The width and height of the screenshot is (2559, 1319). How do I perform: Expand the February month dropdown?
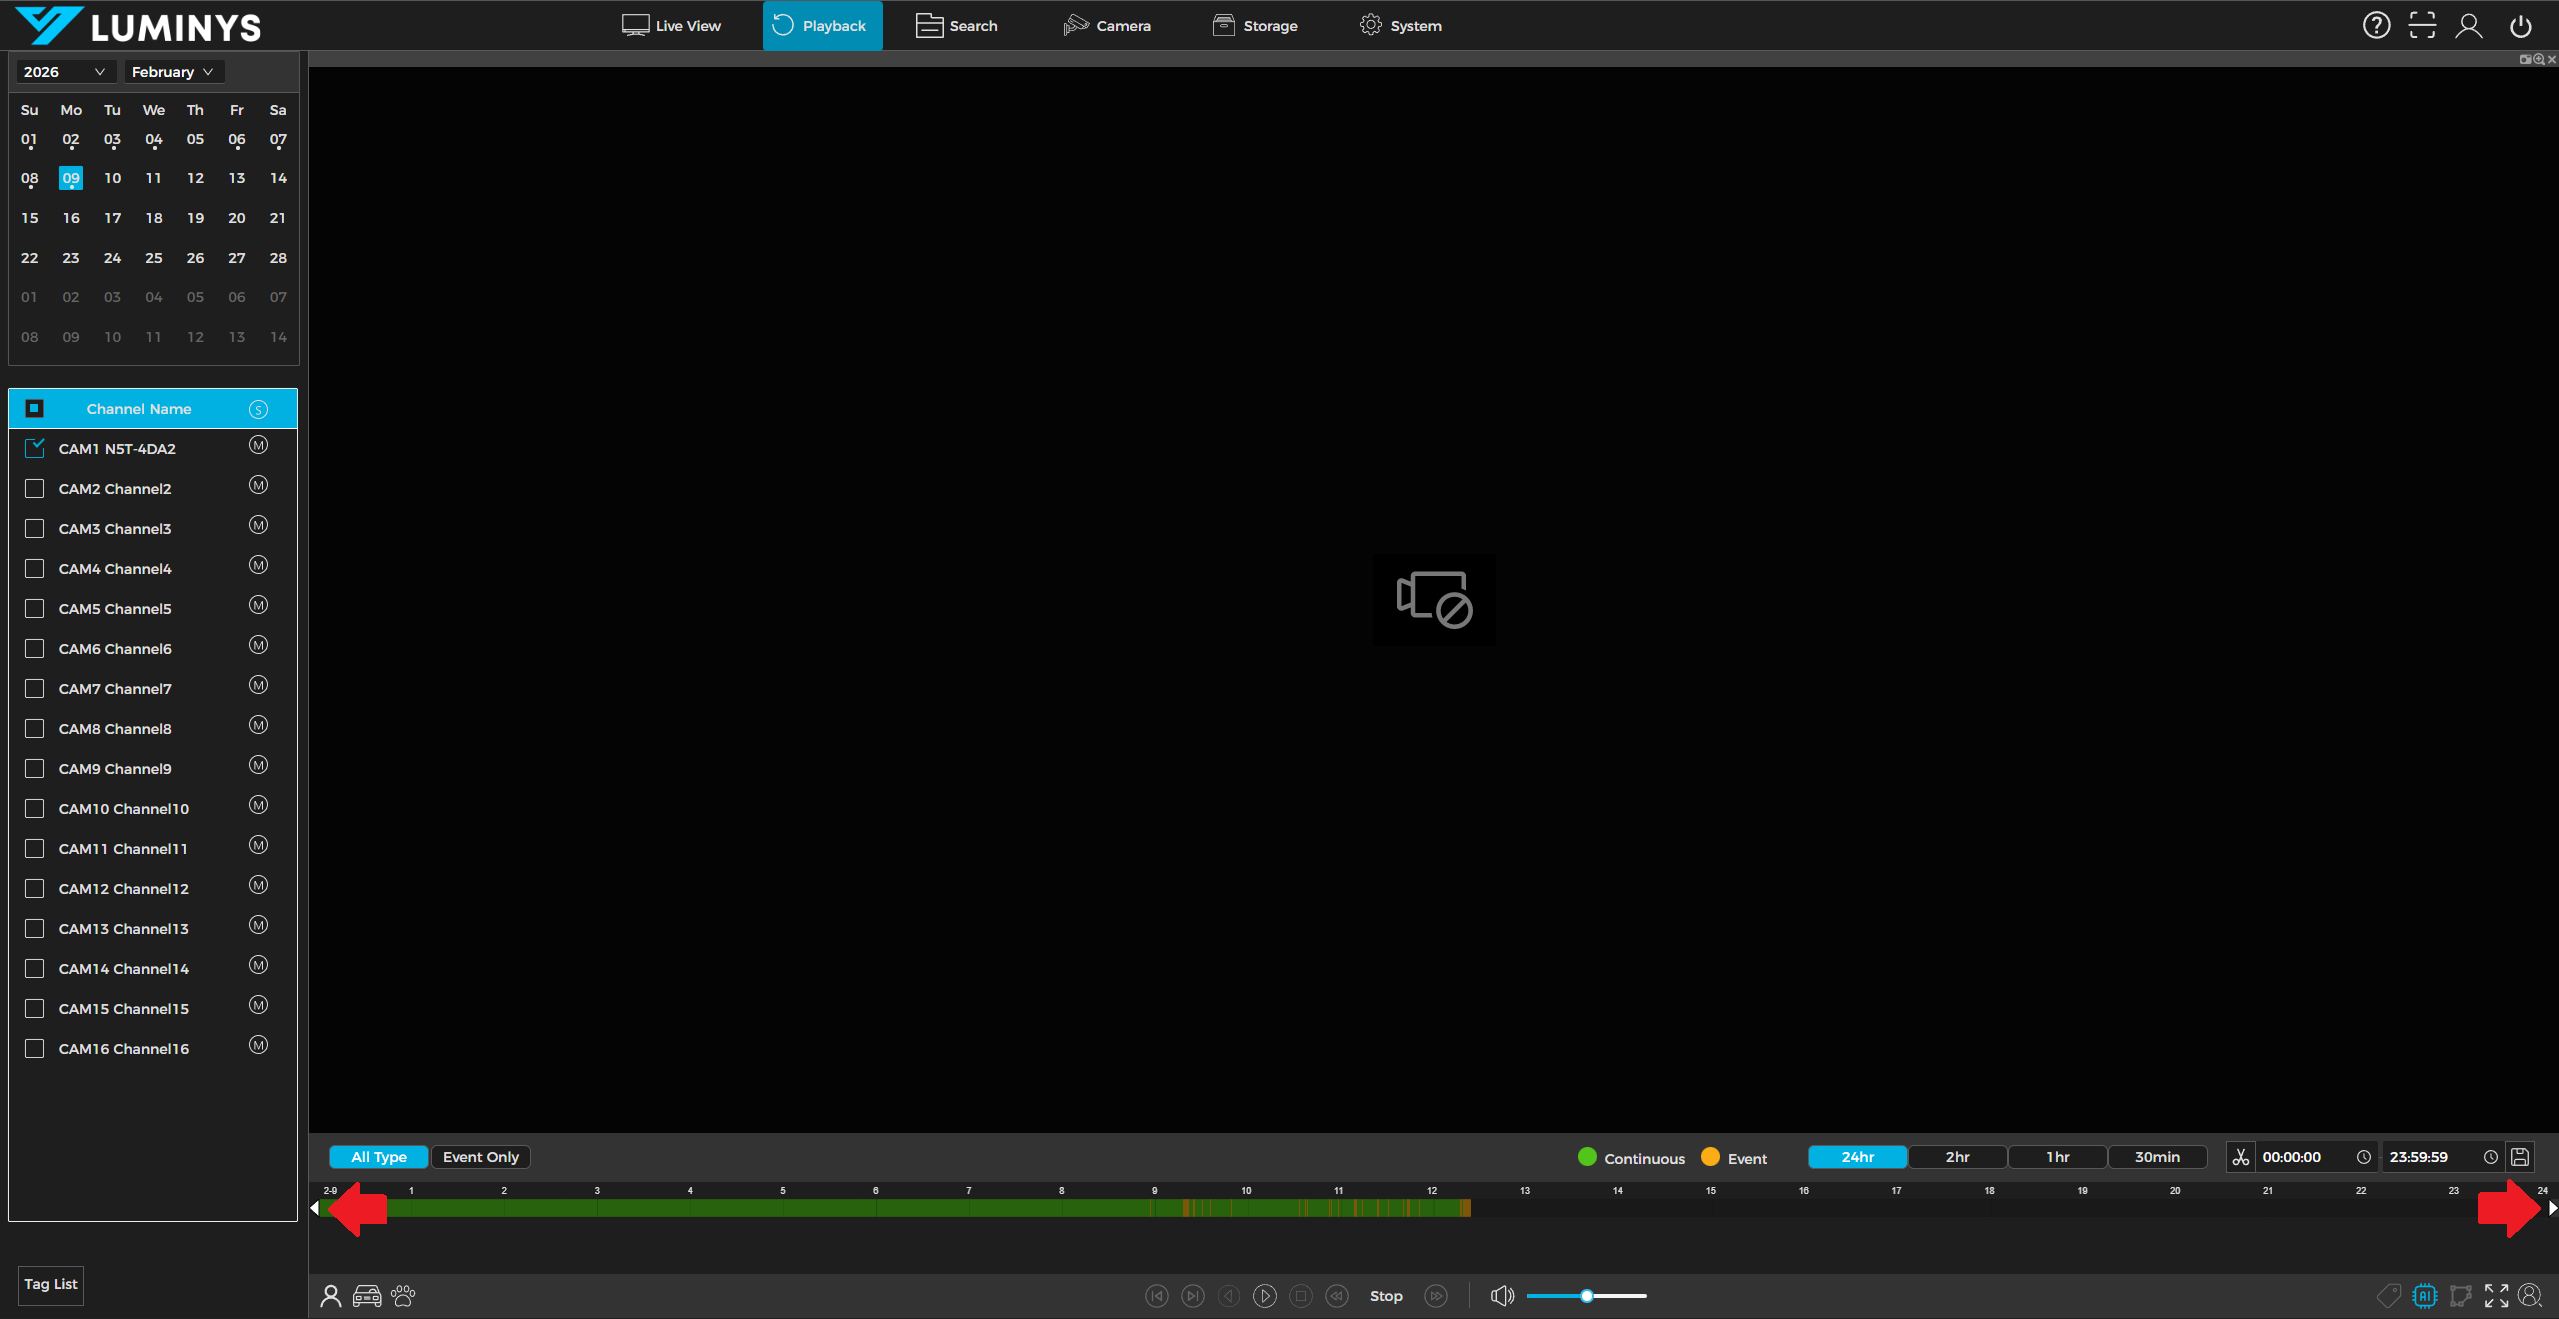172,72
